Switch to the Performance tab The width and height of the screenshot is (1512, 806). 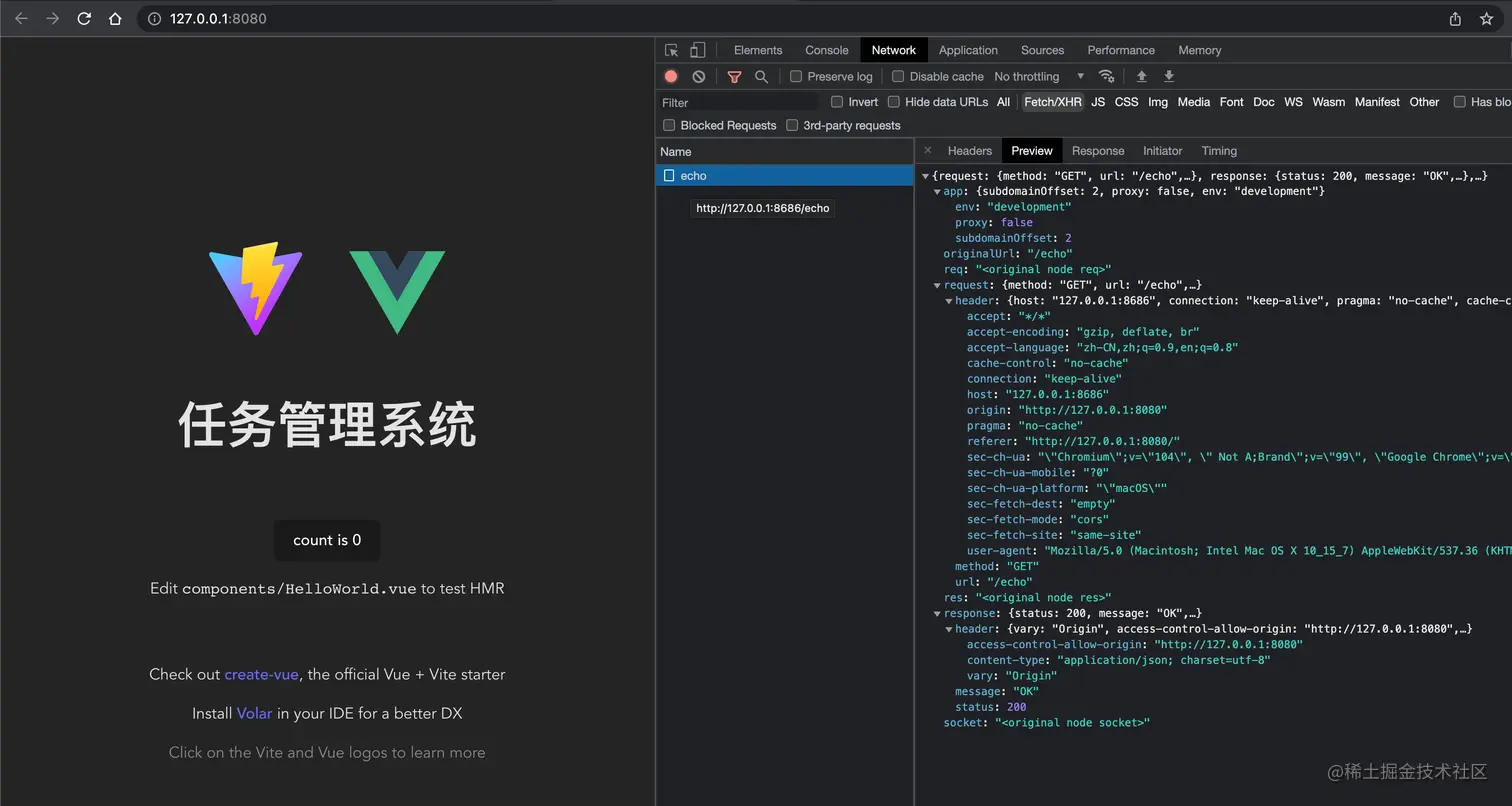point(1121,50)
